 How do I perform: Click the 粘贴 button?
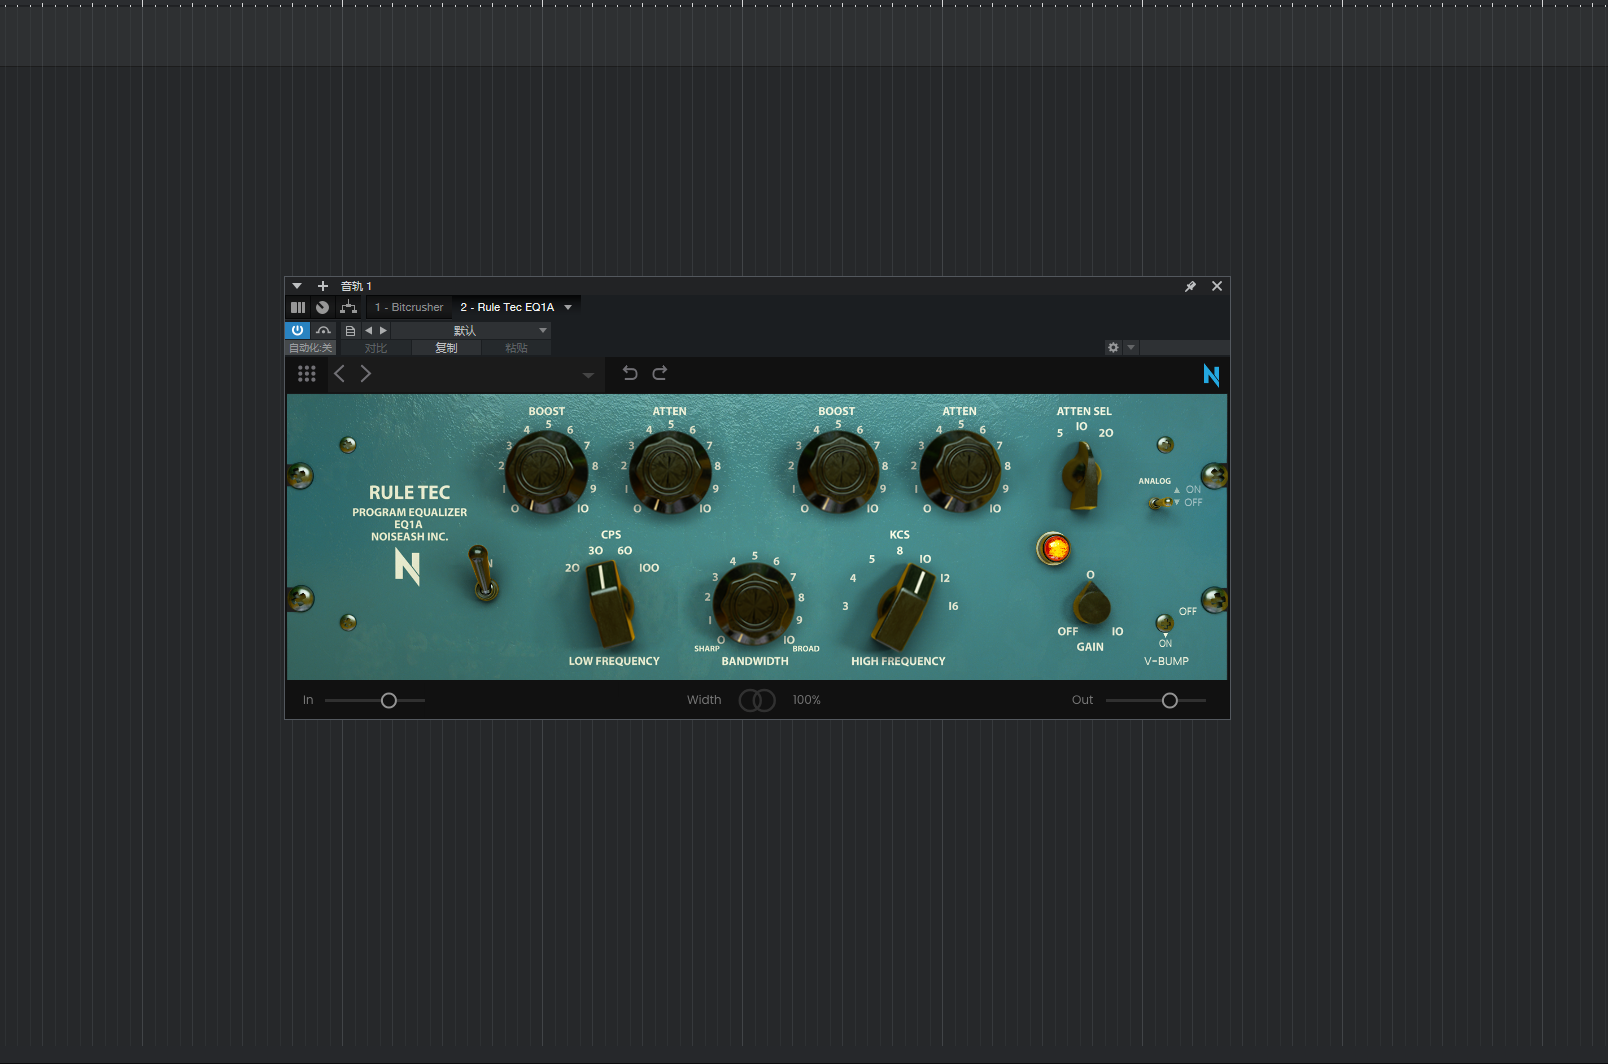click(517, 347)
